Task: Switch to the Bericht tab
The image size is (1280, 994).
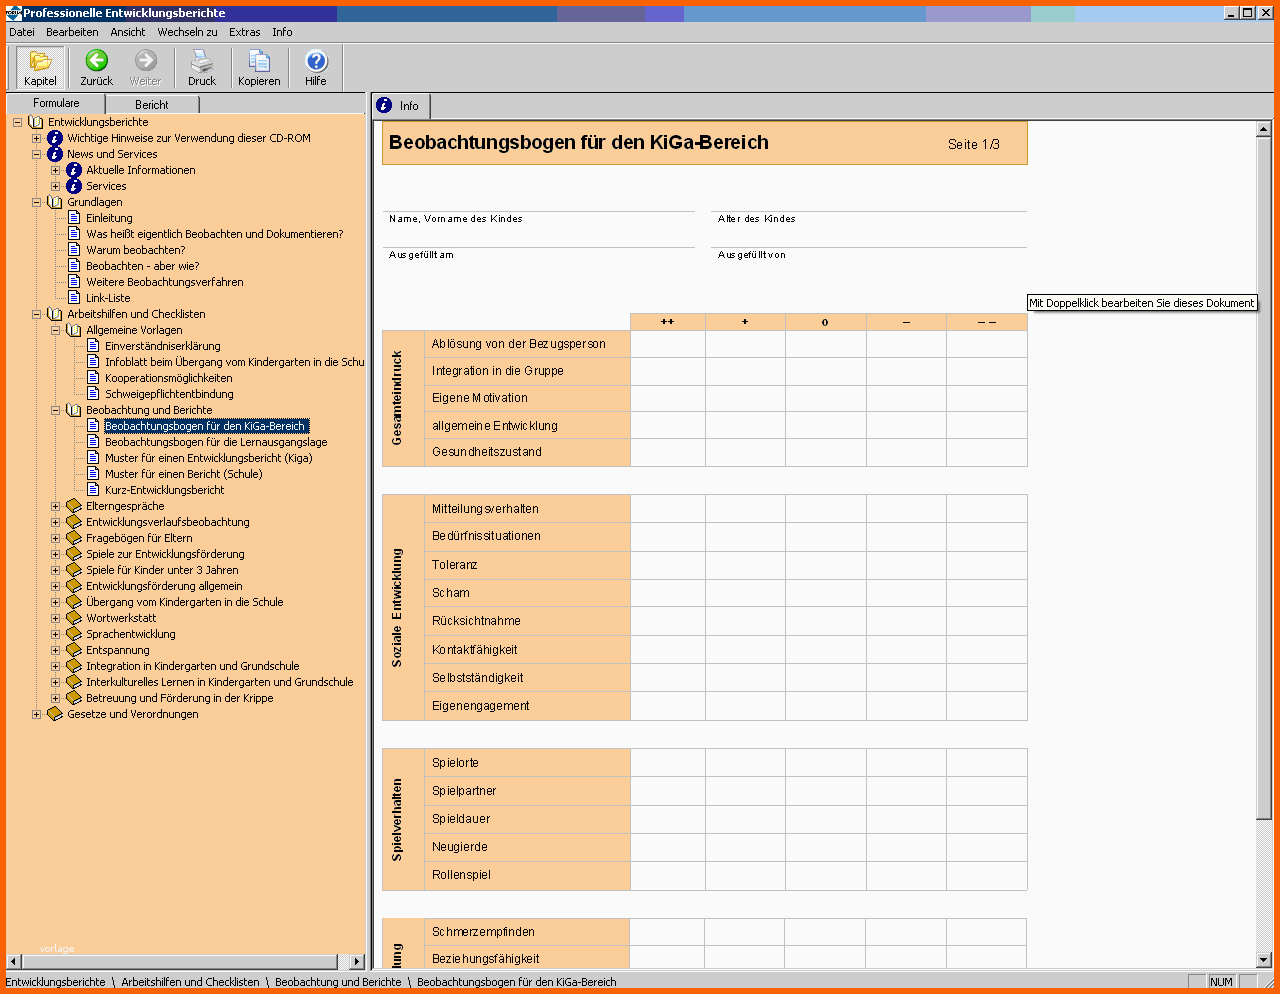Action: point(152,104)
